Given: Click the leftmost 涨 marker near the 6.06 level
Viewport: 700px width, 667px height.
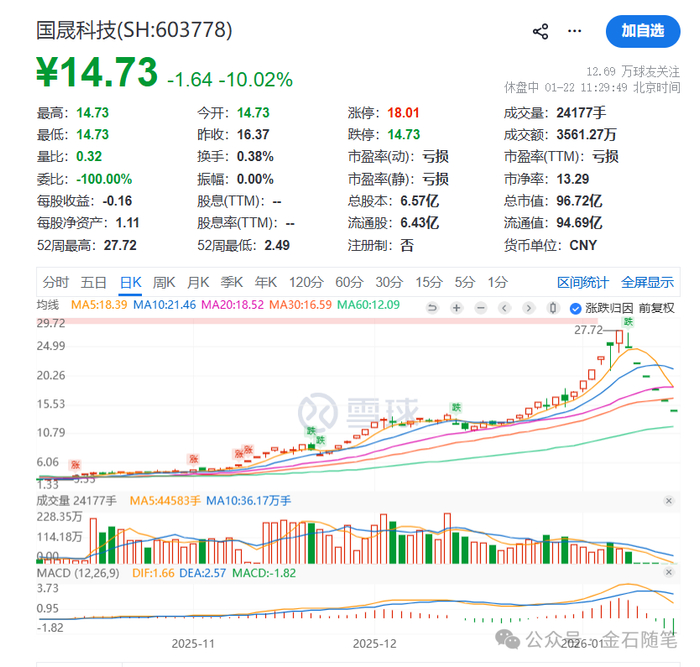Looking at the screenshot, I should 75,465.
